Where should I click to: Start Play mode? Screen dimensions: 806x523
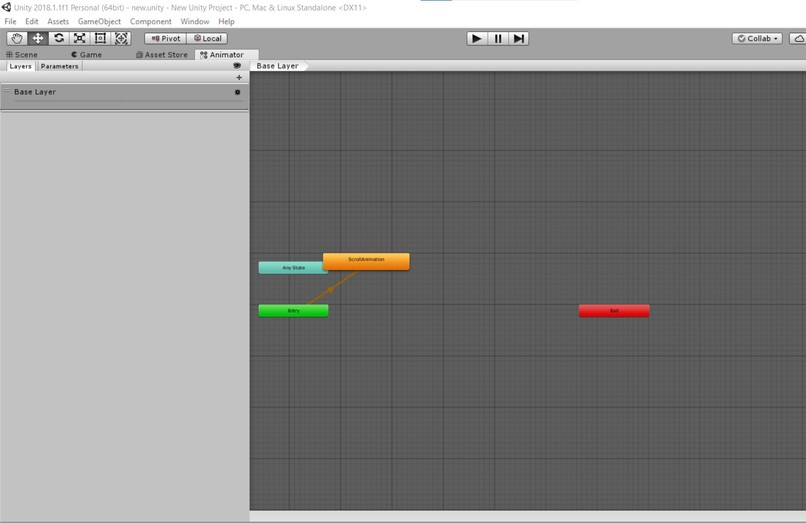(477, 39)
